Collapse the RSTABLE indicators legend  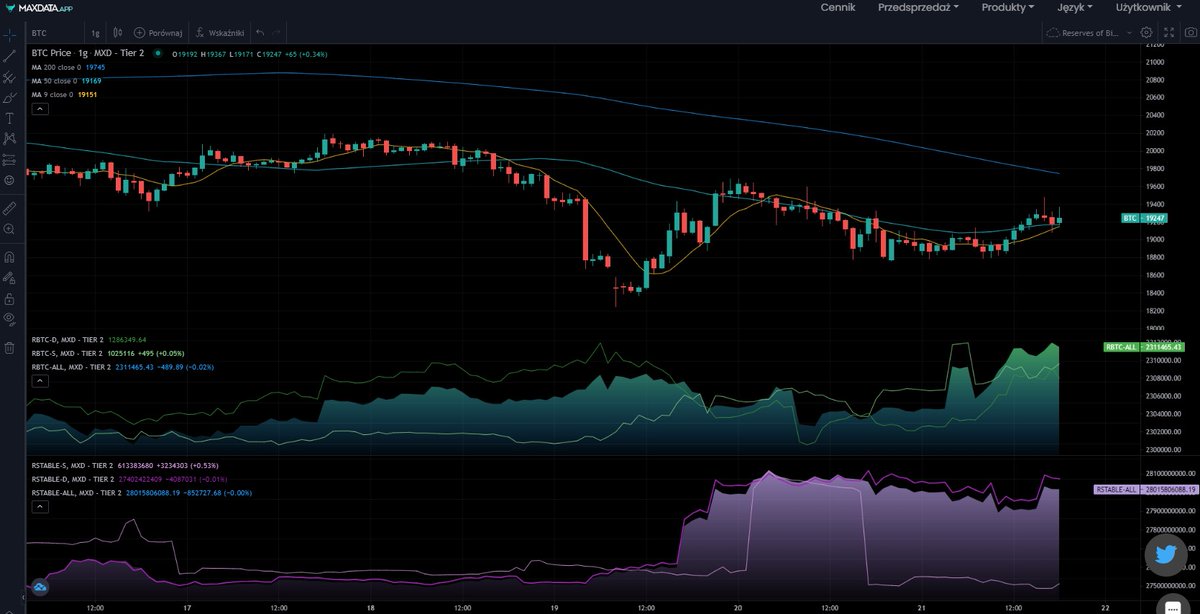39,506
